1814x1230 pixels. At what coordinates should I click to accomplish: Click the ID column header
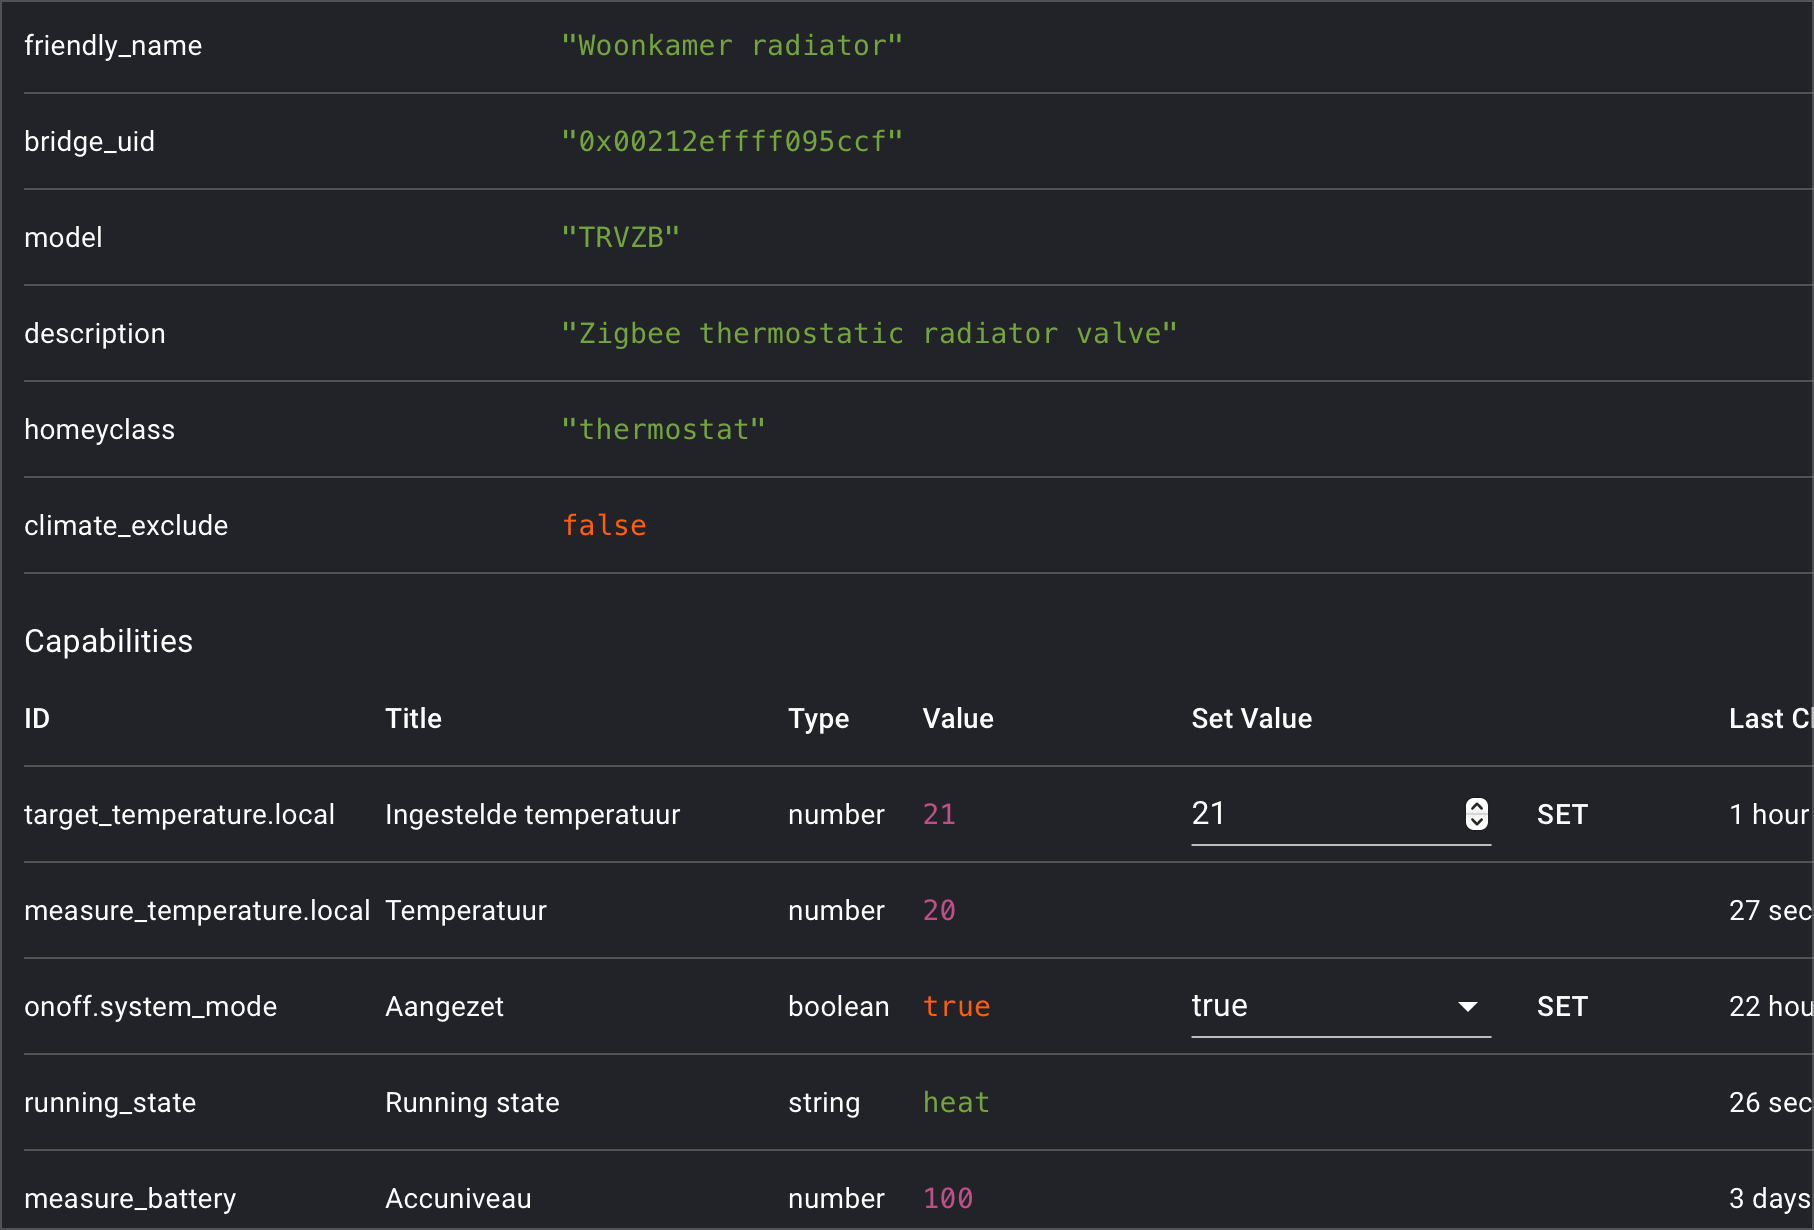click(x=36, y=718)
